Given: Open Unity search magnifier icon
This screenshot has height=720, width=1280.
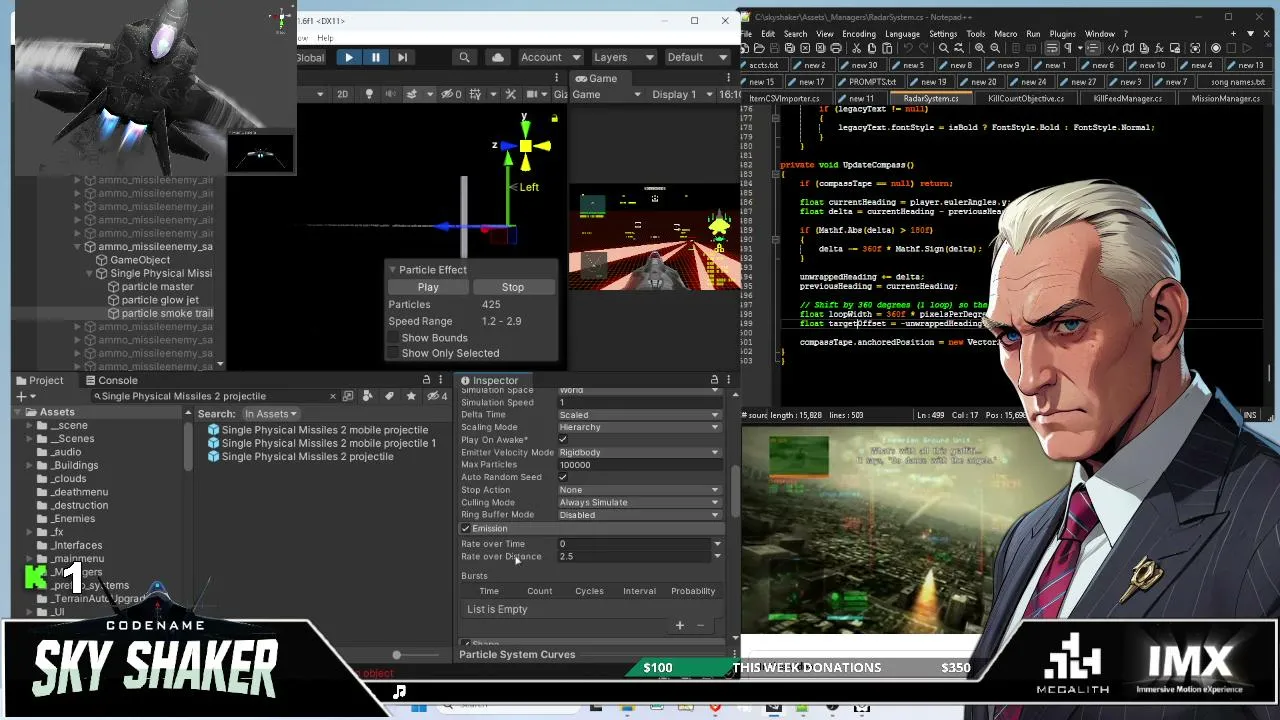Looking at the screenshot, I should pyautogui.click(x=464, y=58).
